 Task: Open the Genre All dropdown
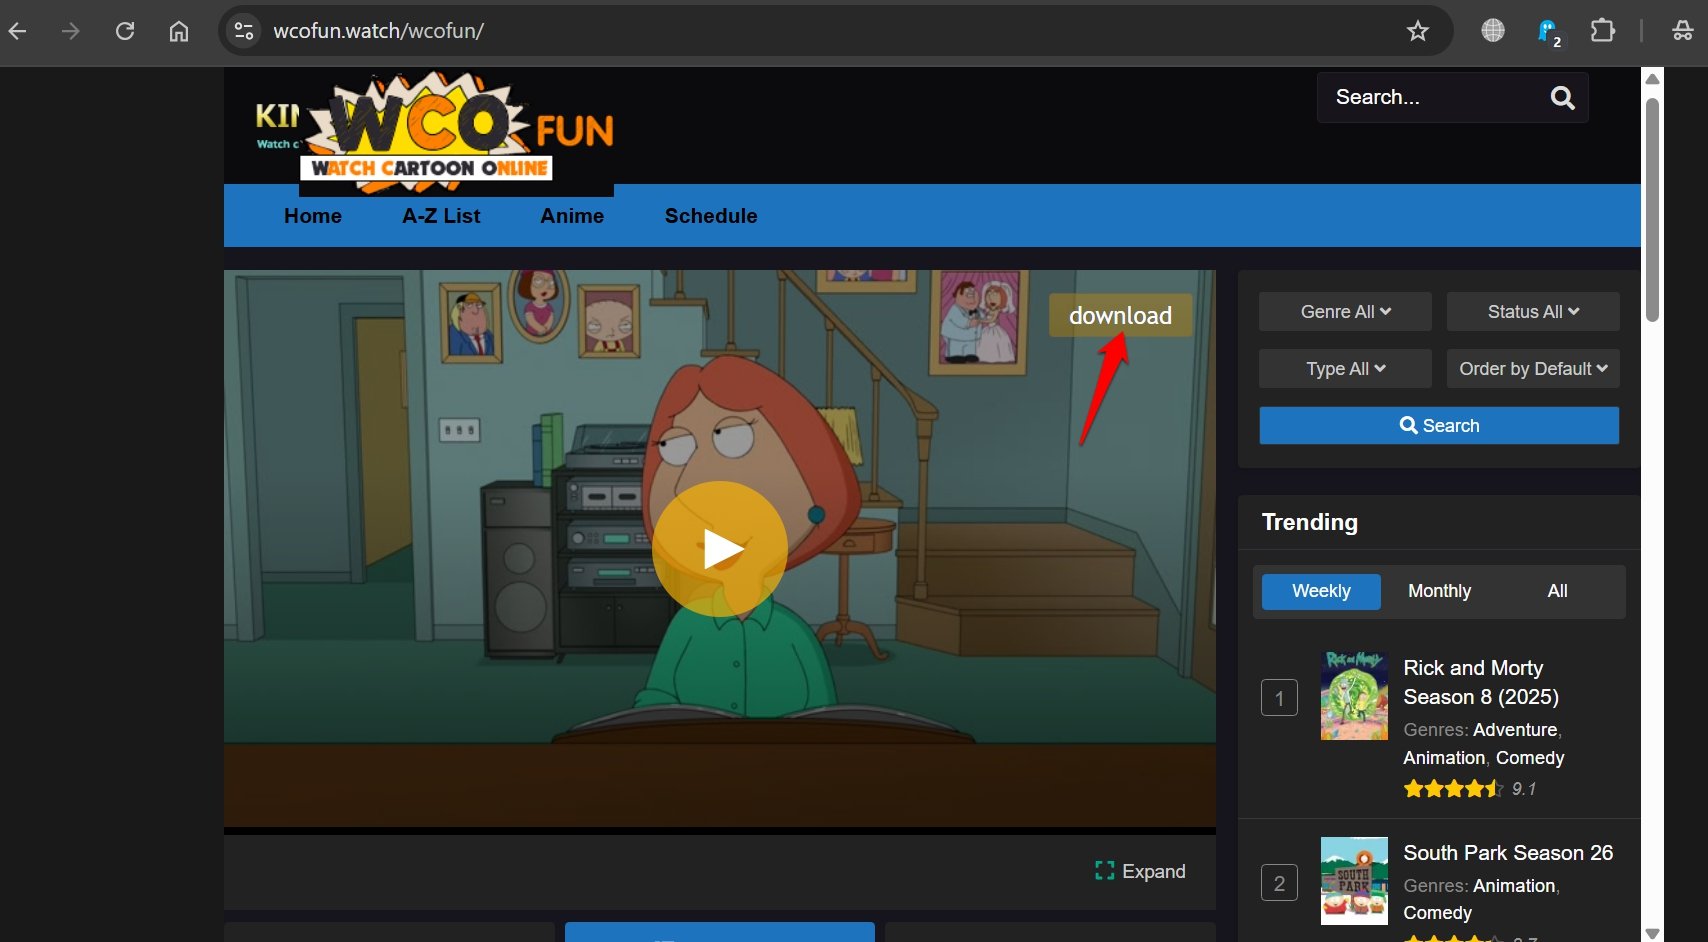[x=1345, y=312]
